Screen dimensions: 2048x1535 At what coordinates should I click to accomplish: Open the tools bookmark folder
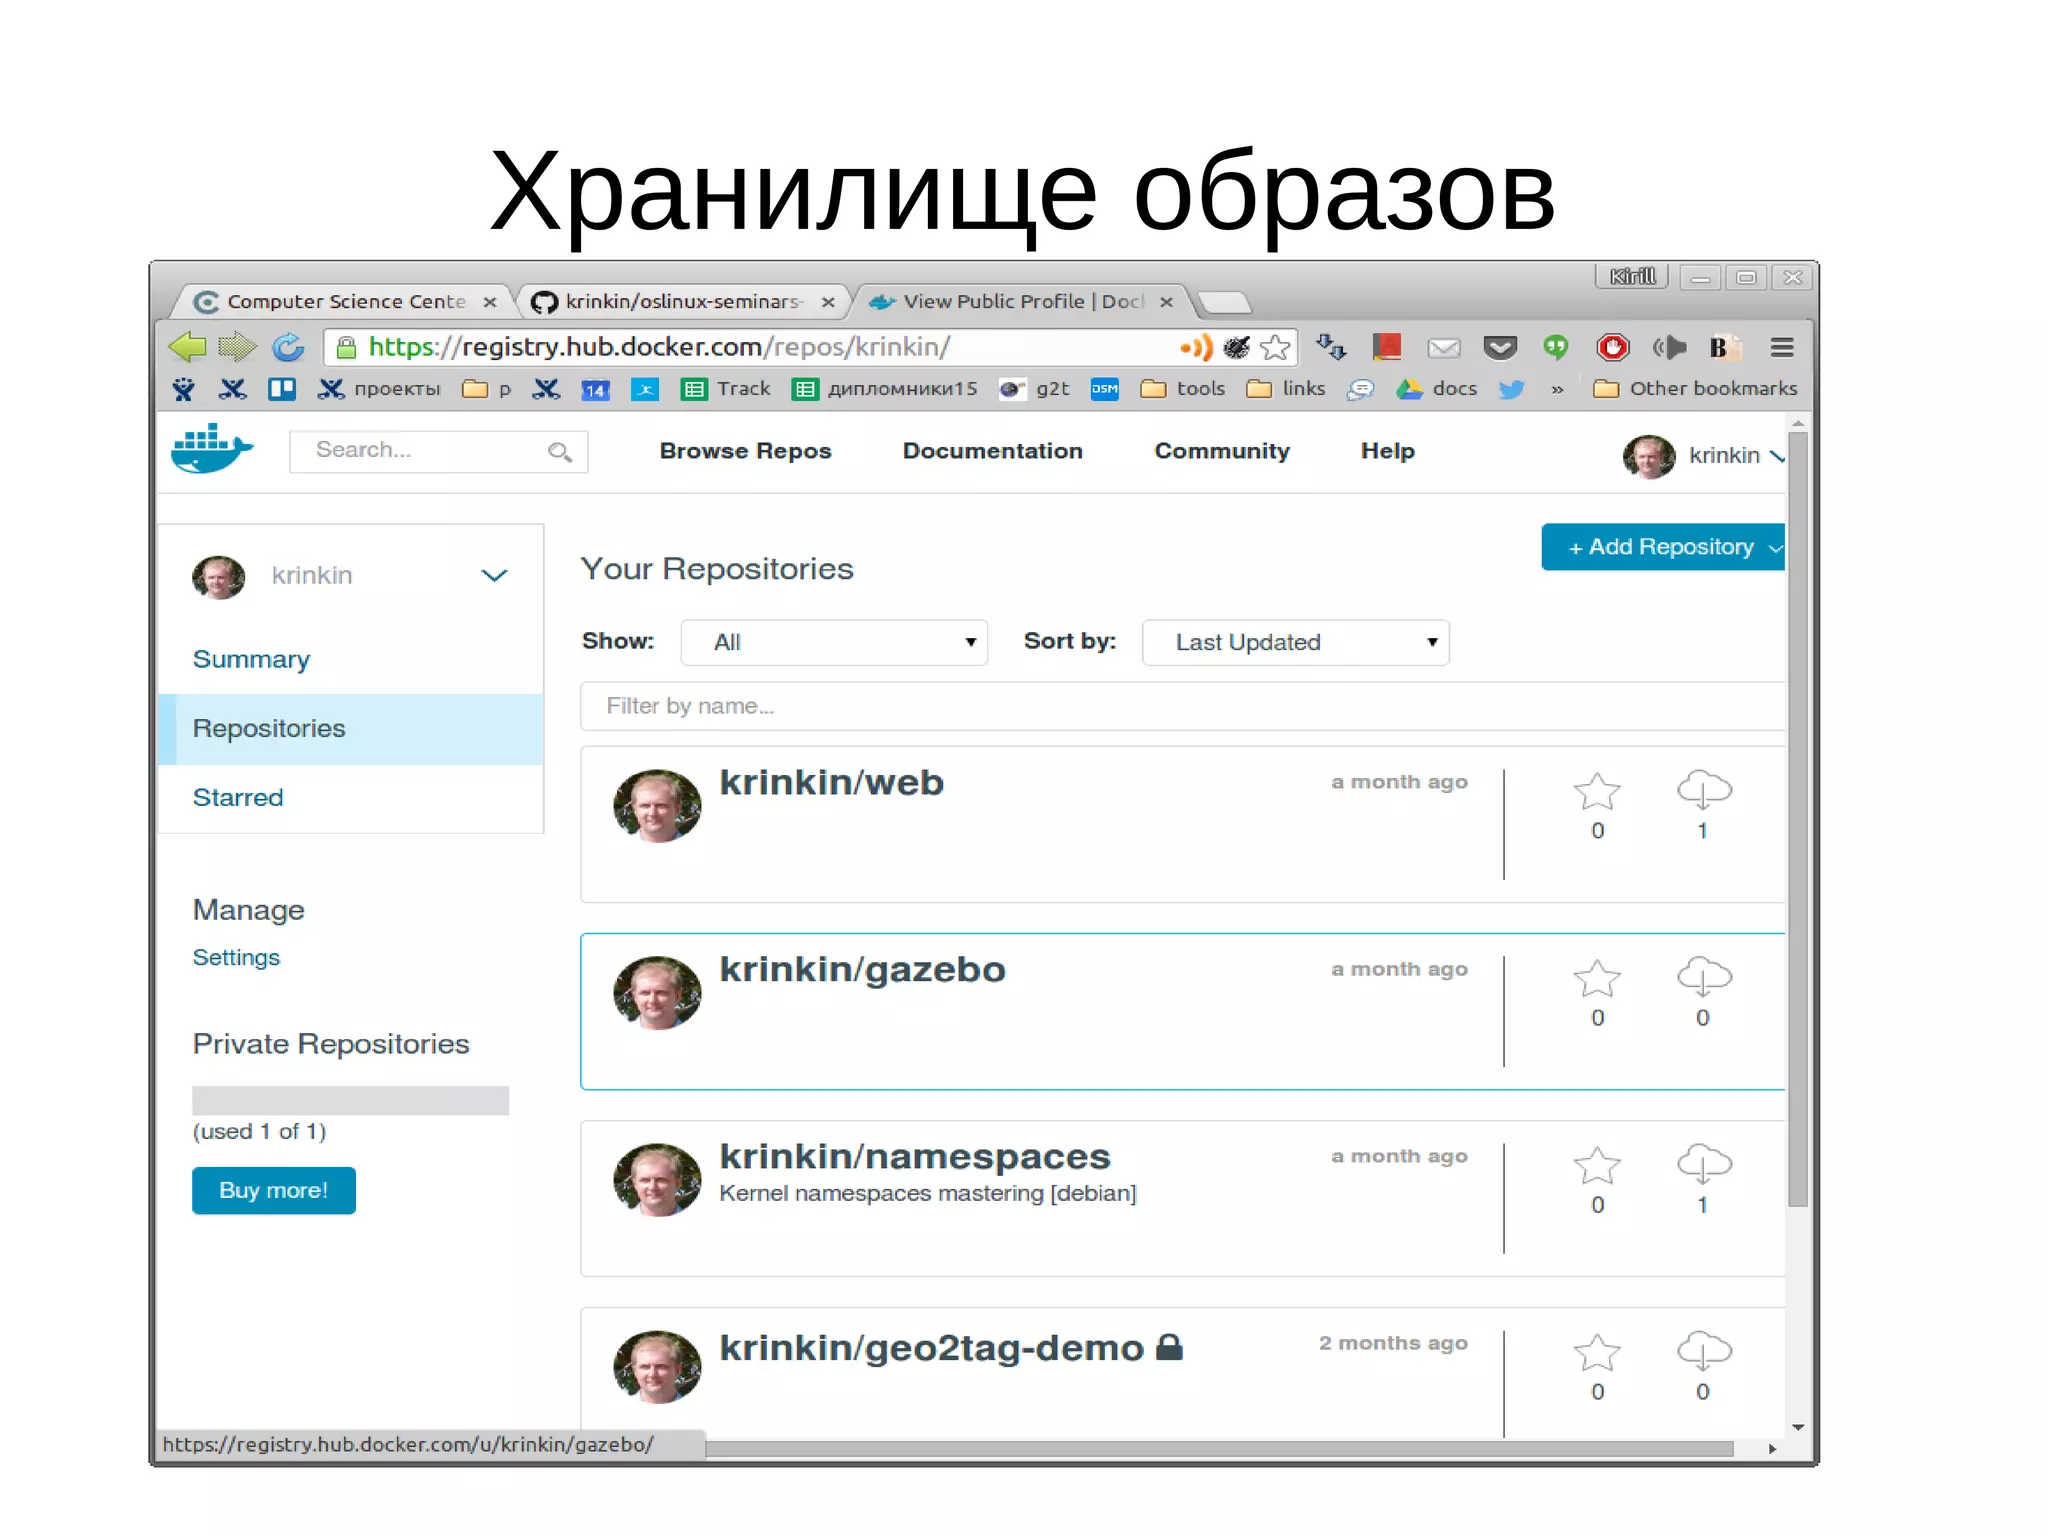[x=1183, y=389]
